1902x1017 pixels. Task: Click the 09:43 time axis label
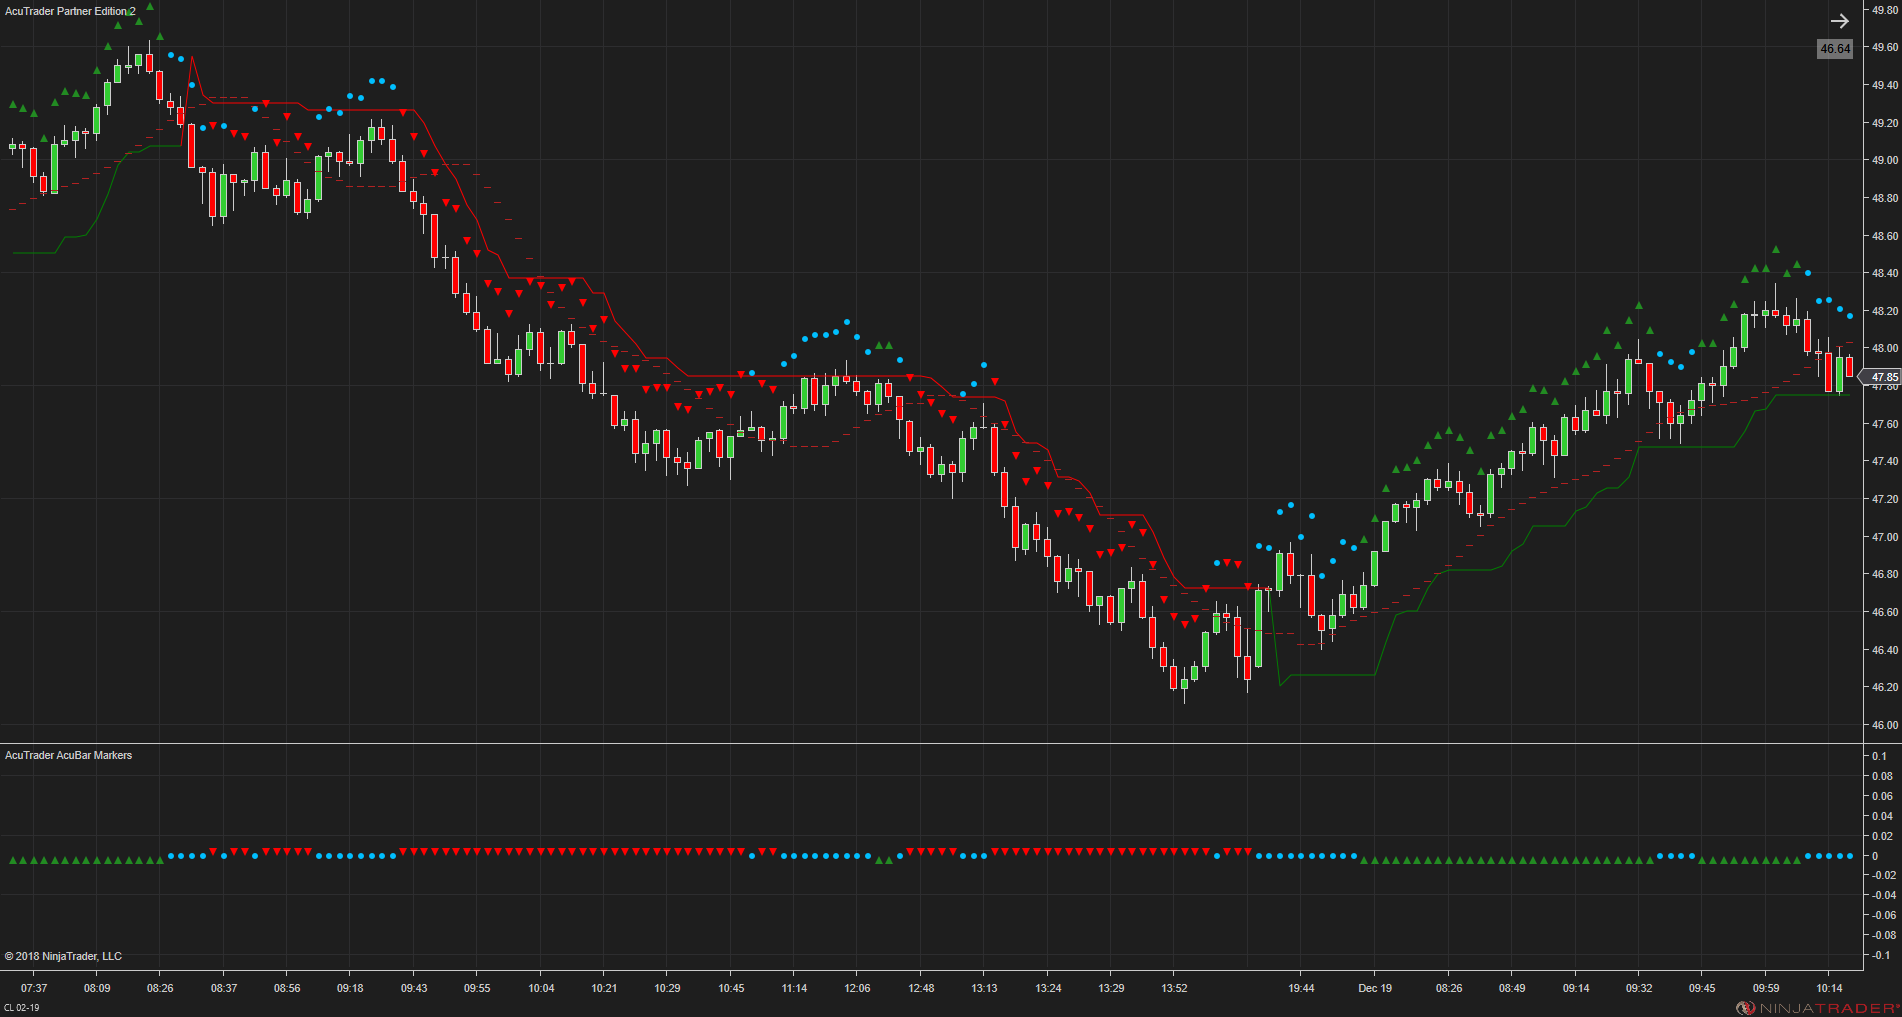pos(414,988)
